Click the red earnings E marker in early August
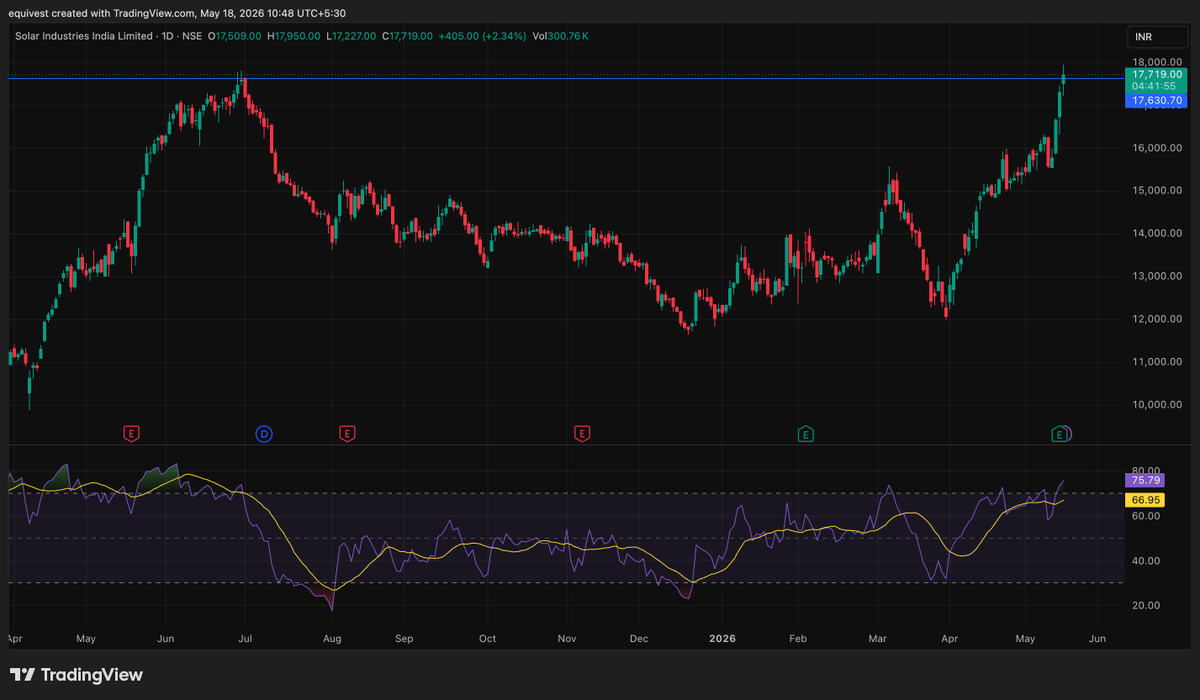The height and width of the screenshot is (700, 1200). point(347,433)
